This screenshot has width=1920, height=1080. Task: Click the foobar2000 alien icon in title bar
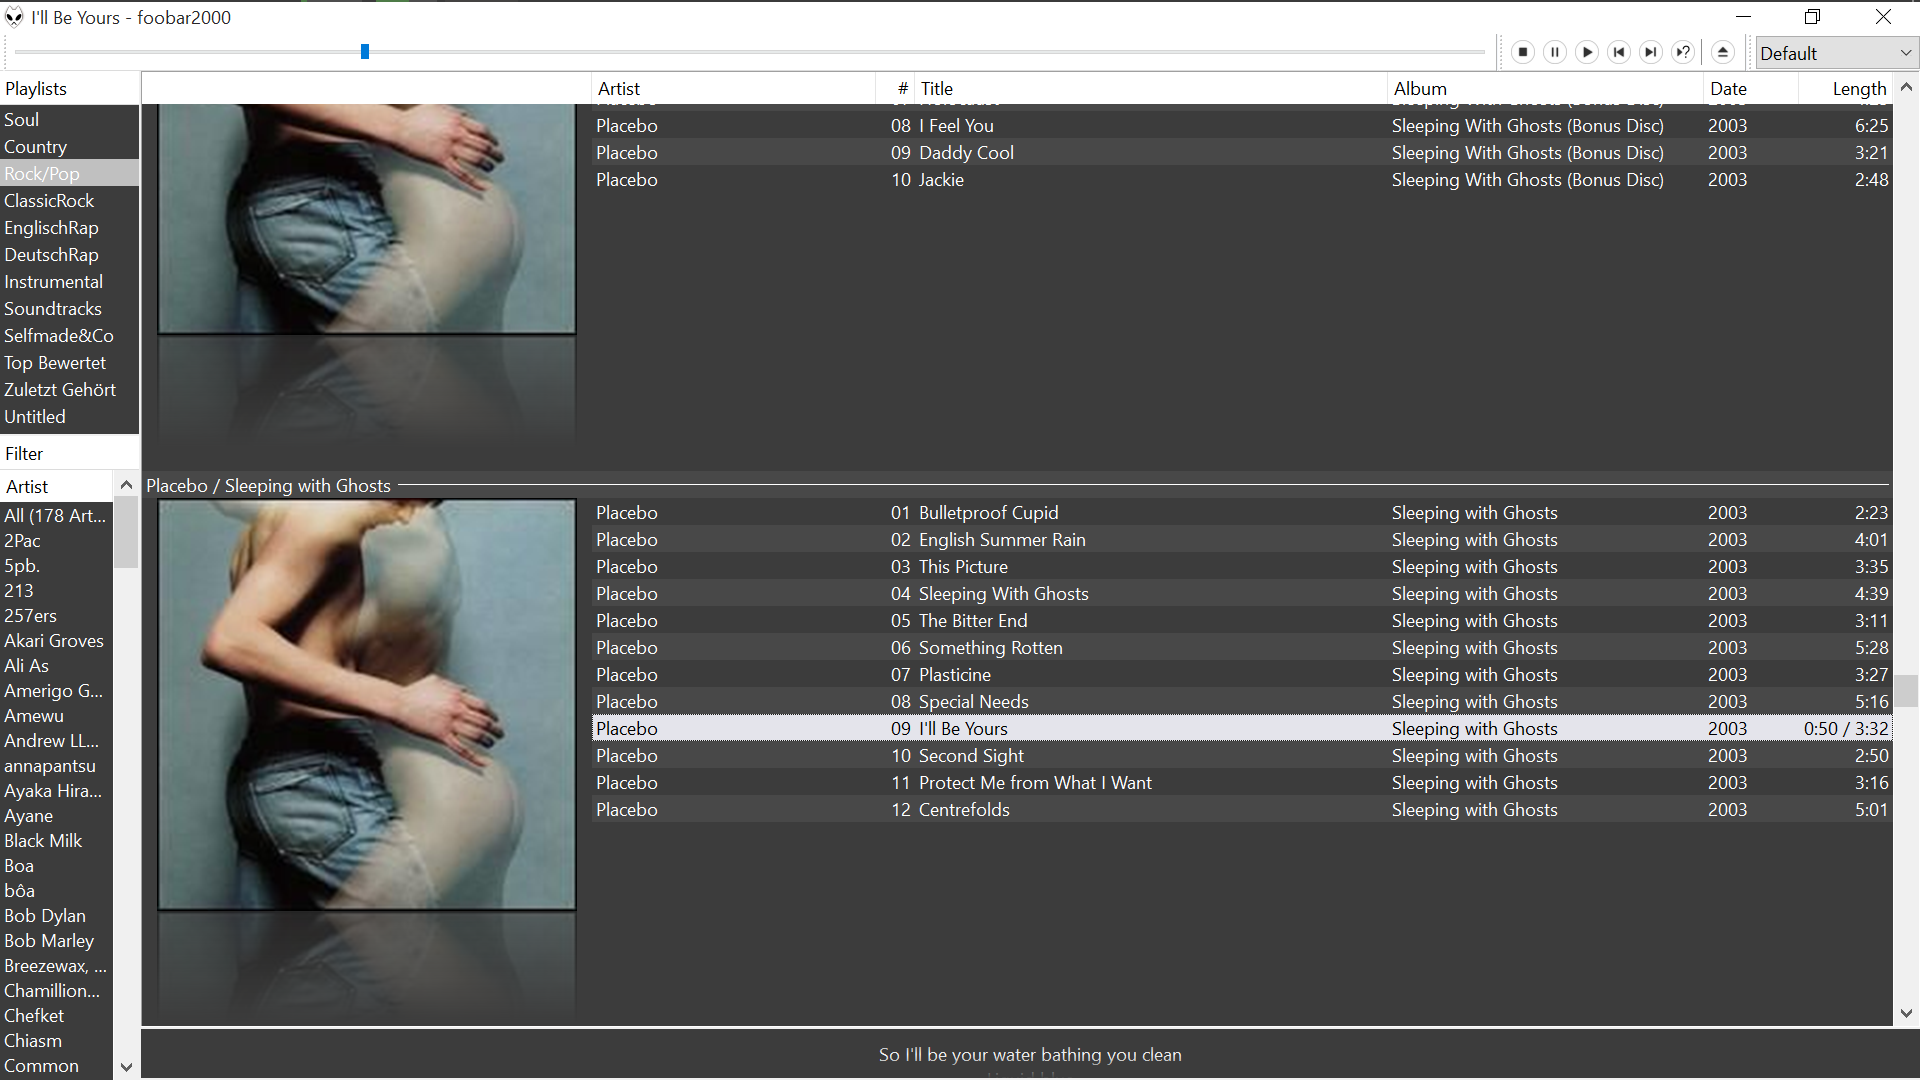point(14,17)
